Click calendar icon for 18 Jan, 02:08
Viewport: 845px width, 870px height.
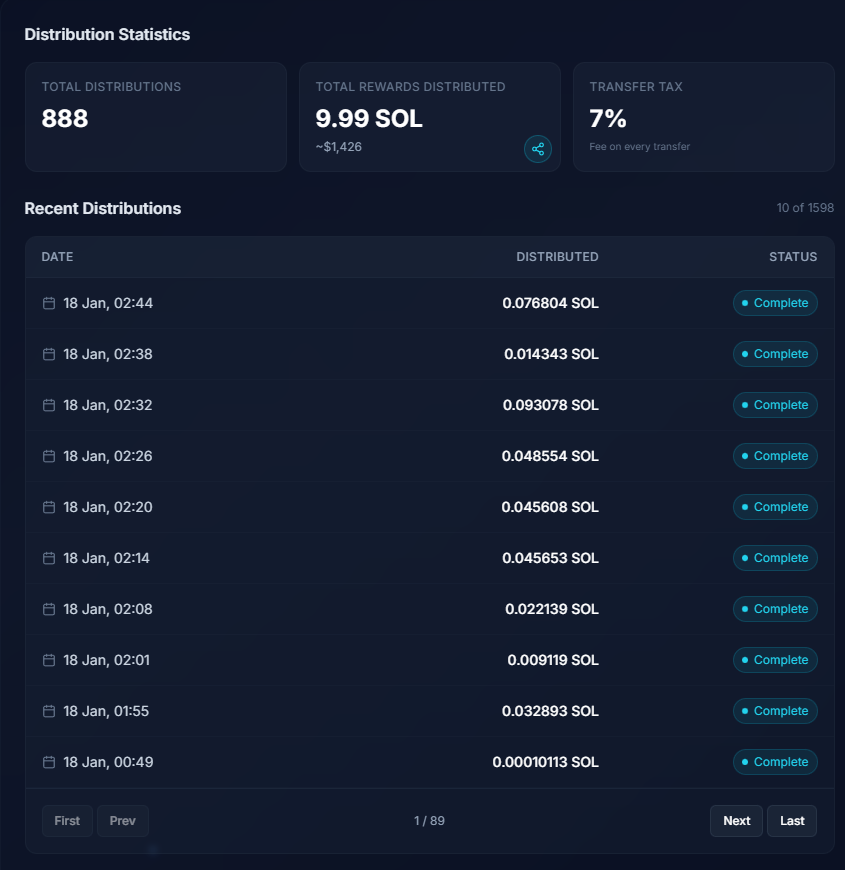(x=49, y=609)
